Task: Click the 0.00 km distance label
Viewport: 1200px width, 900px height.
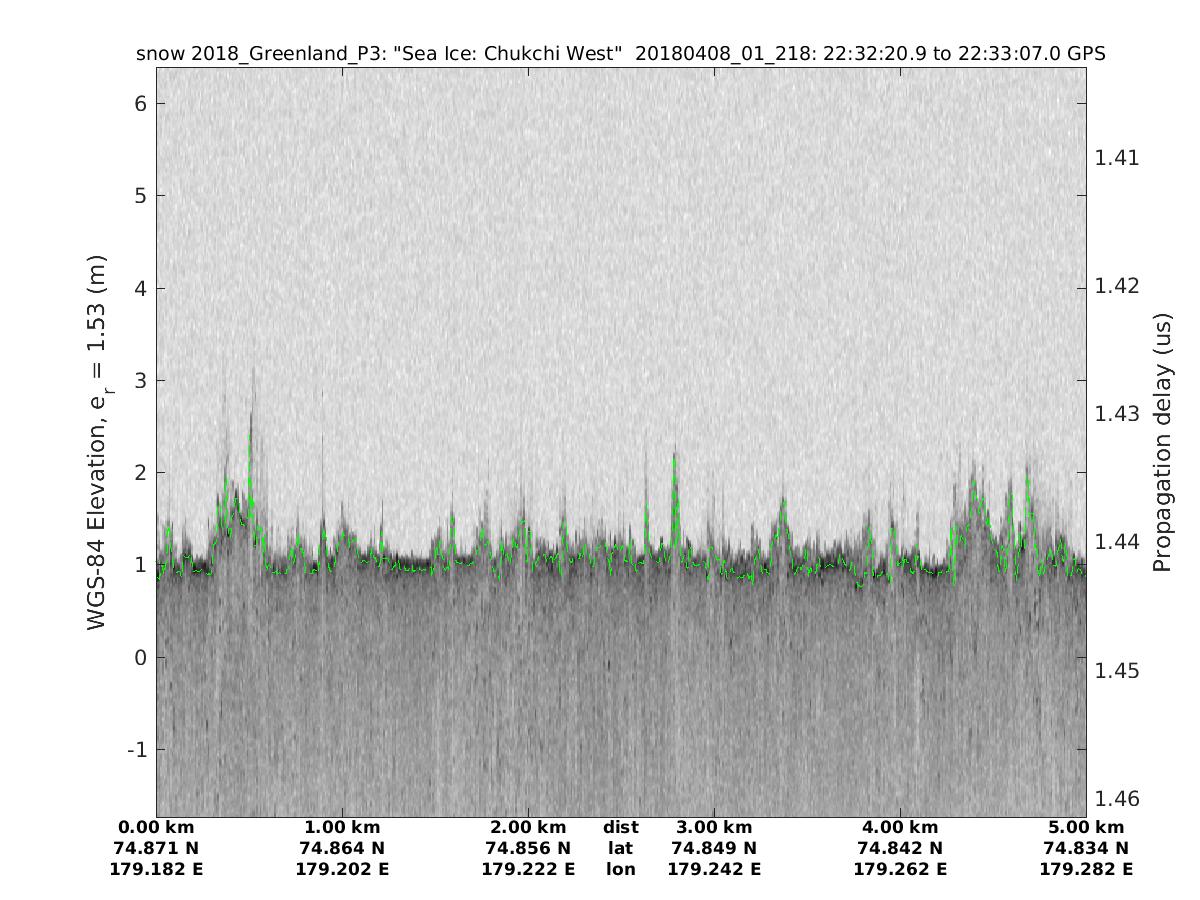Action: click(156, 827)
